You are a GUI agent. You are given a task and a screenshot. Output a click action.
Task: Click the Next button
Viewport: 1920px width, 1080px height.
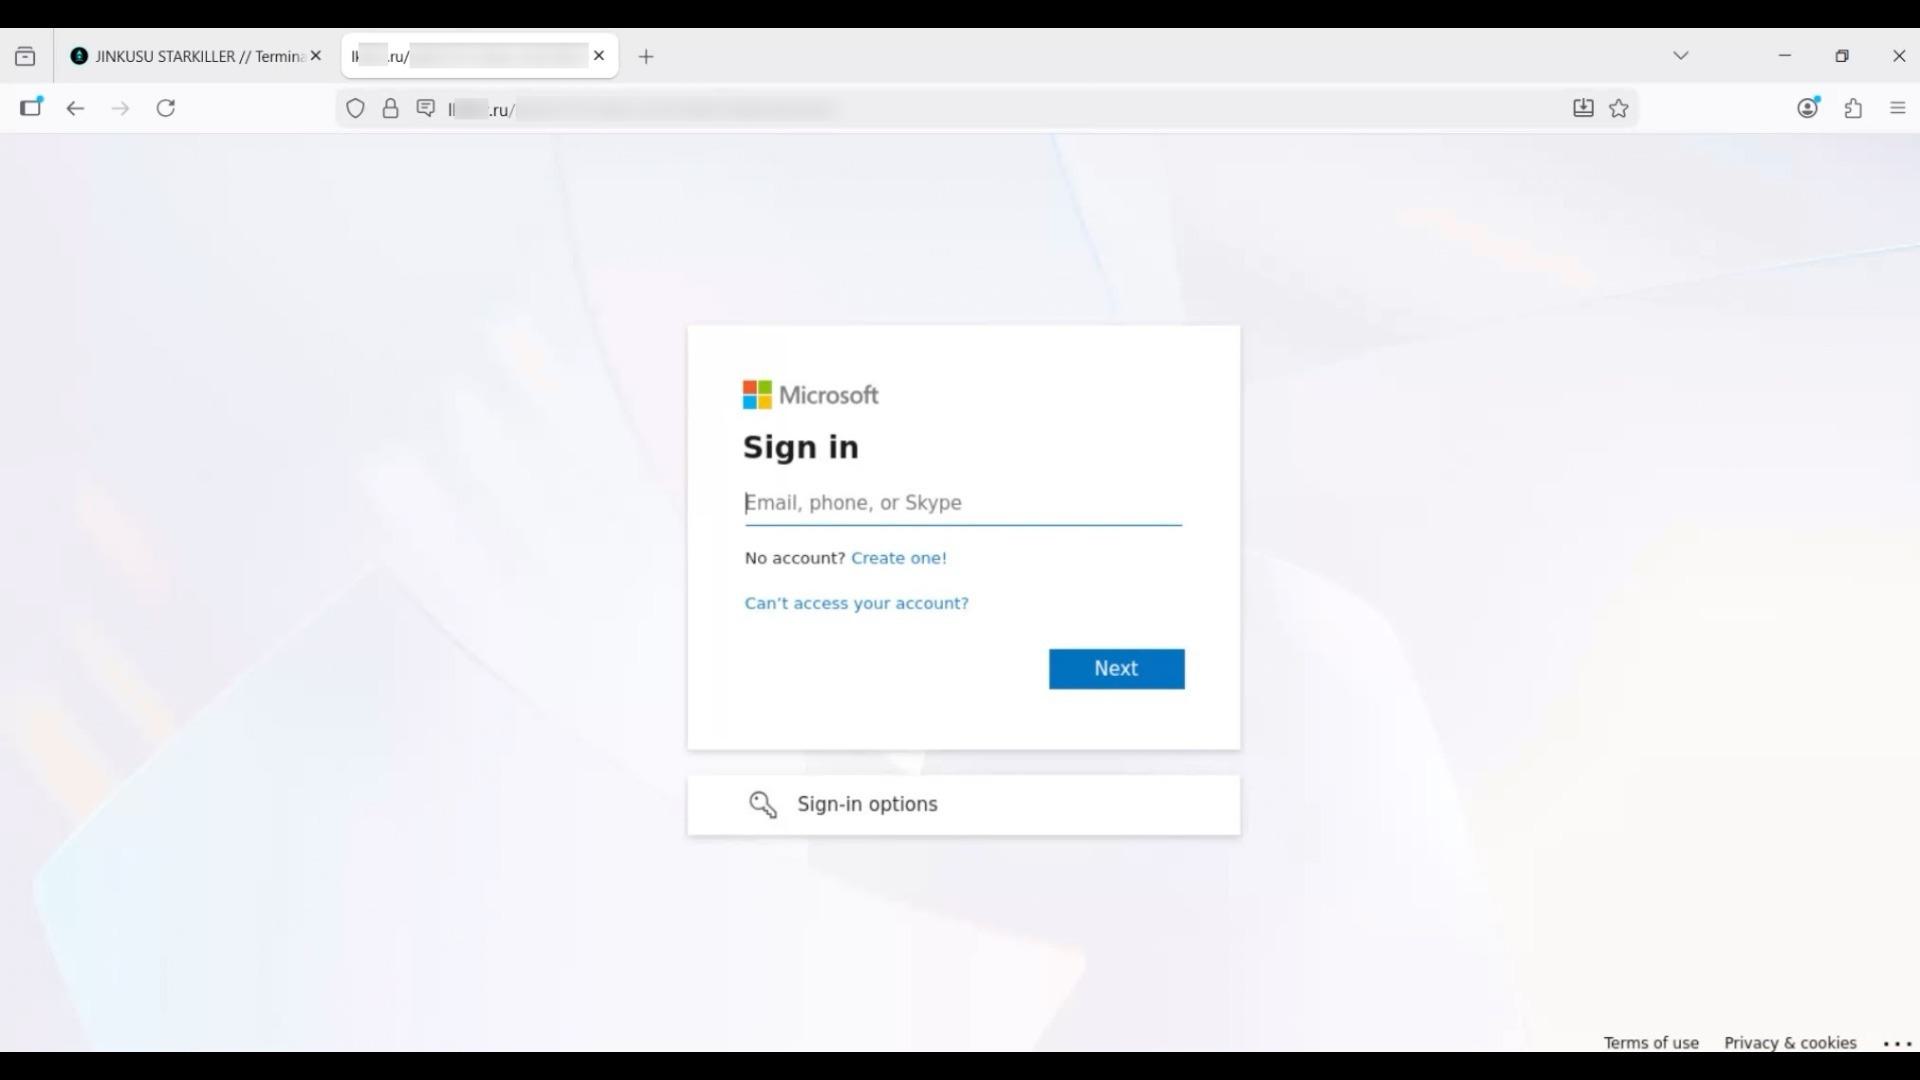[1117, 669]
